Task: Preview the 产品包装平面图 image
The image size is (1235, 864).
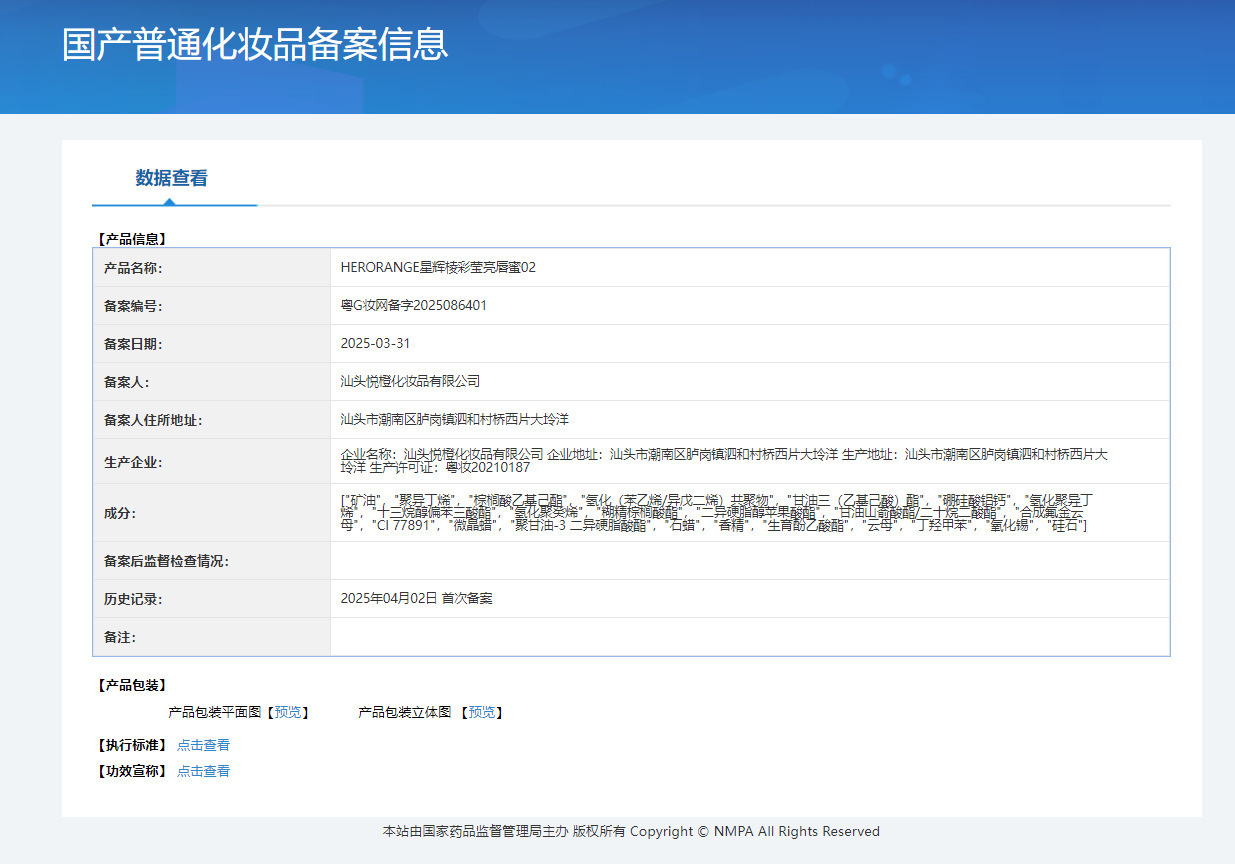Action: 288,712
